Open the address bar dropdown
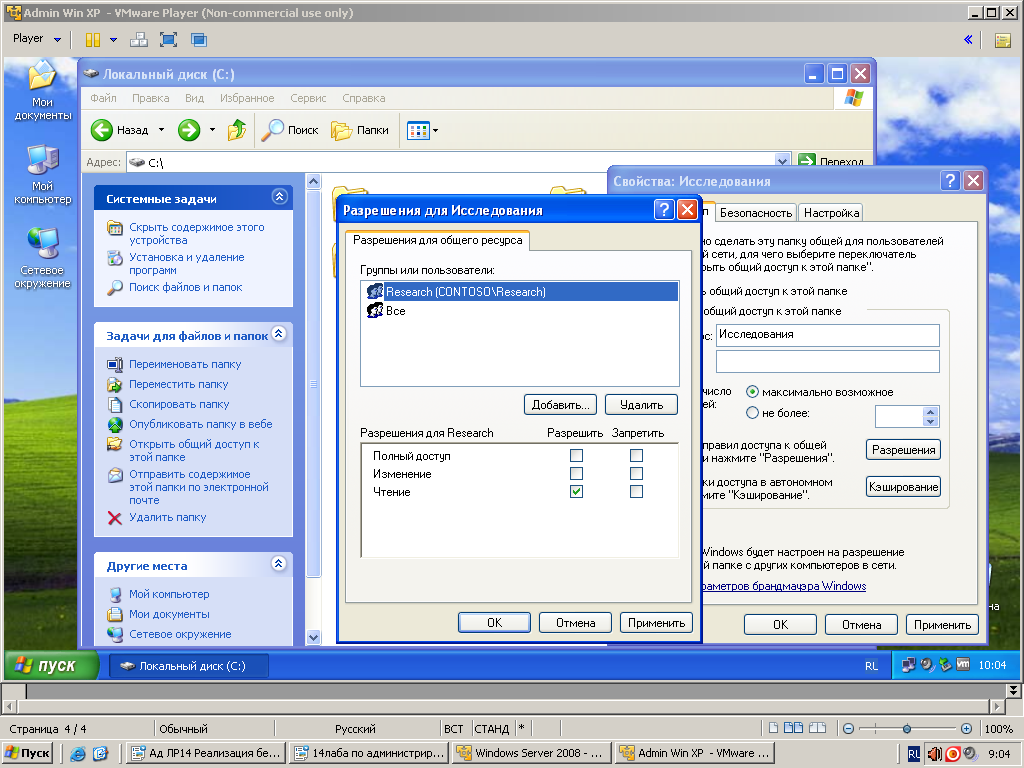The height and width of the screenshot is (768, 1024). click(x=782, y=161)
